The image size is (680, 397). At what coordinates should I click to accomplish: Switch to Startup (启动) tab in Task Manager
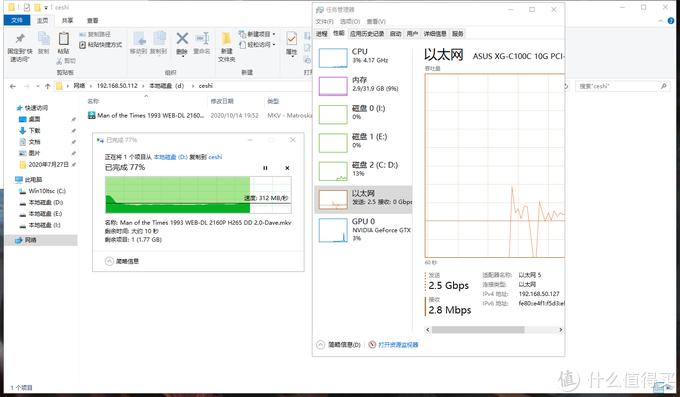[396, 34]
